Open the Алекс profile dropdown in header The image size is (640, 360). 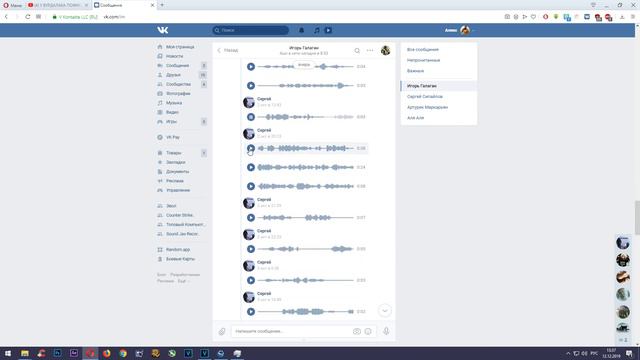pos(460,30)
